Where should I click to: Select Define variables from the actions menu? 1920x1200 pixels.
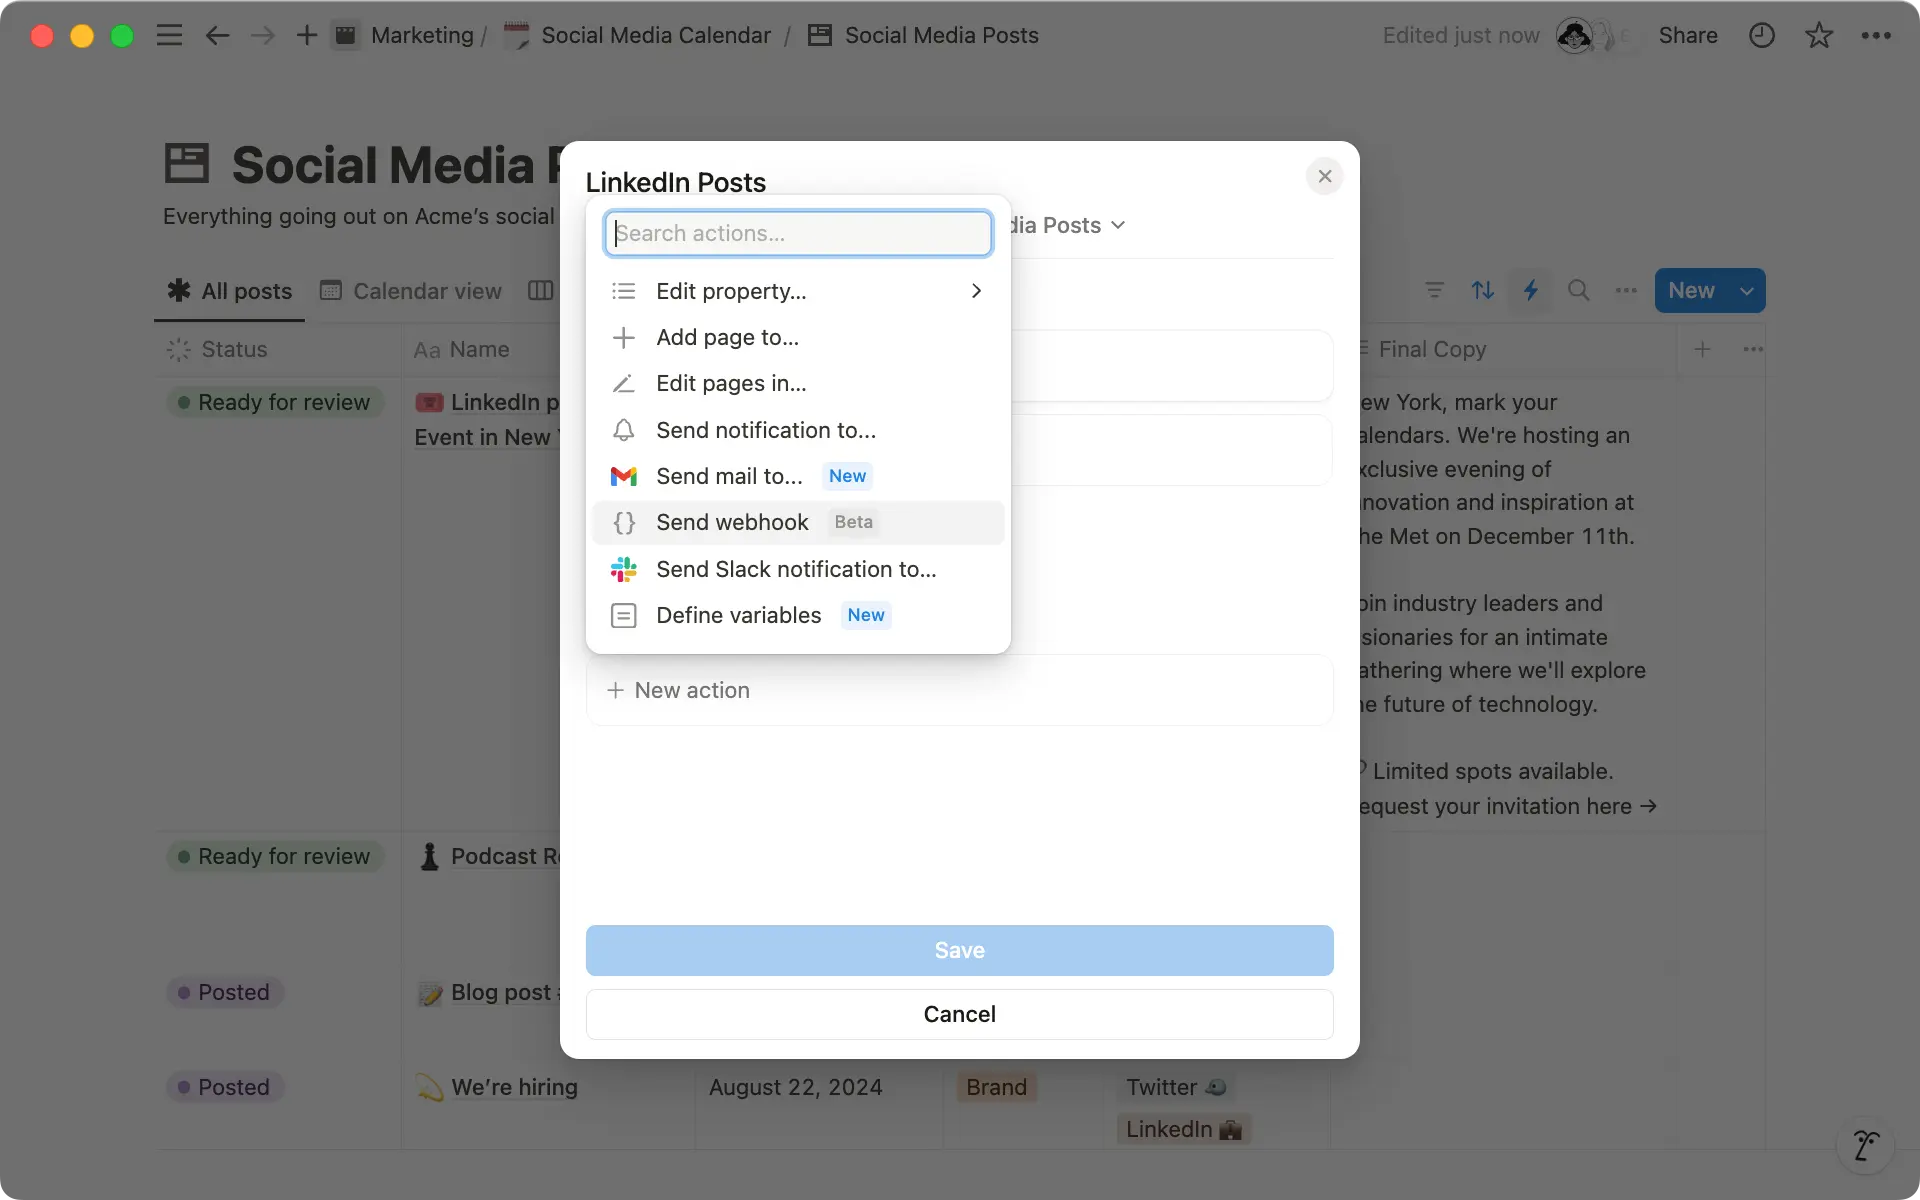(739, 615)
